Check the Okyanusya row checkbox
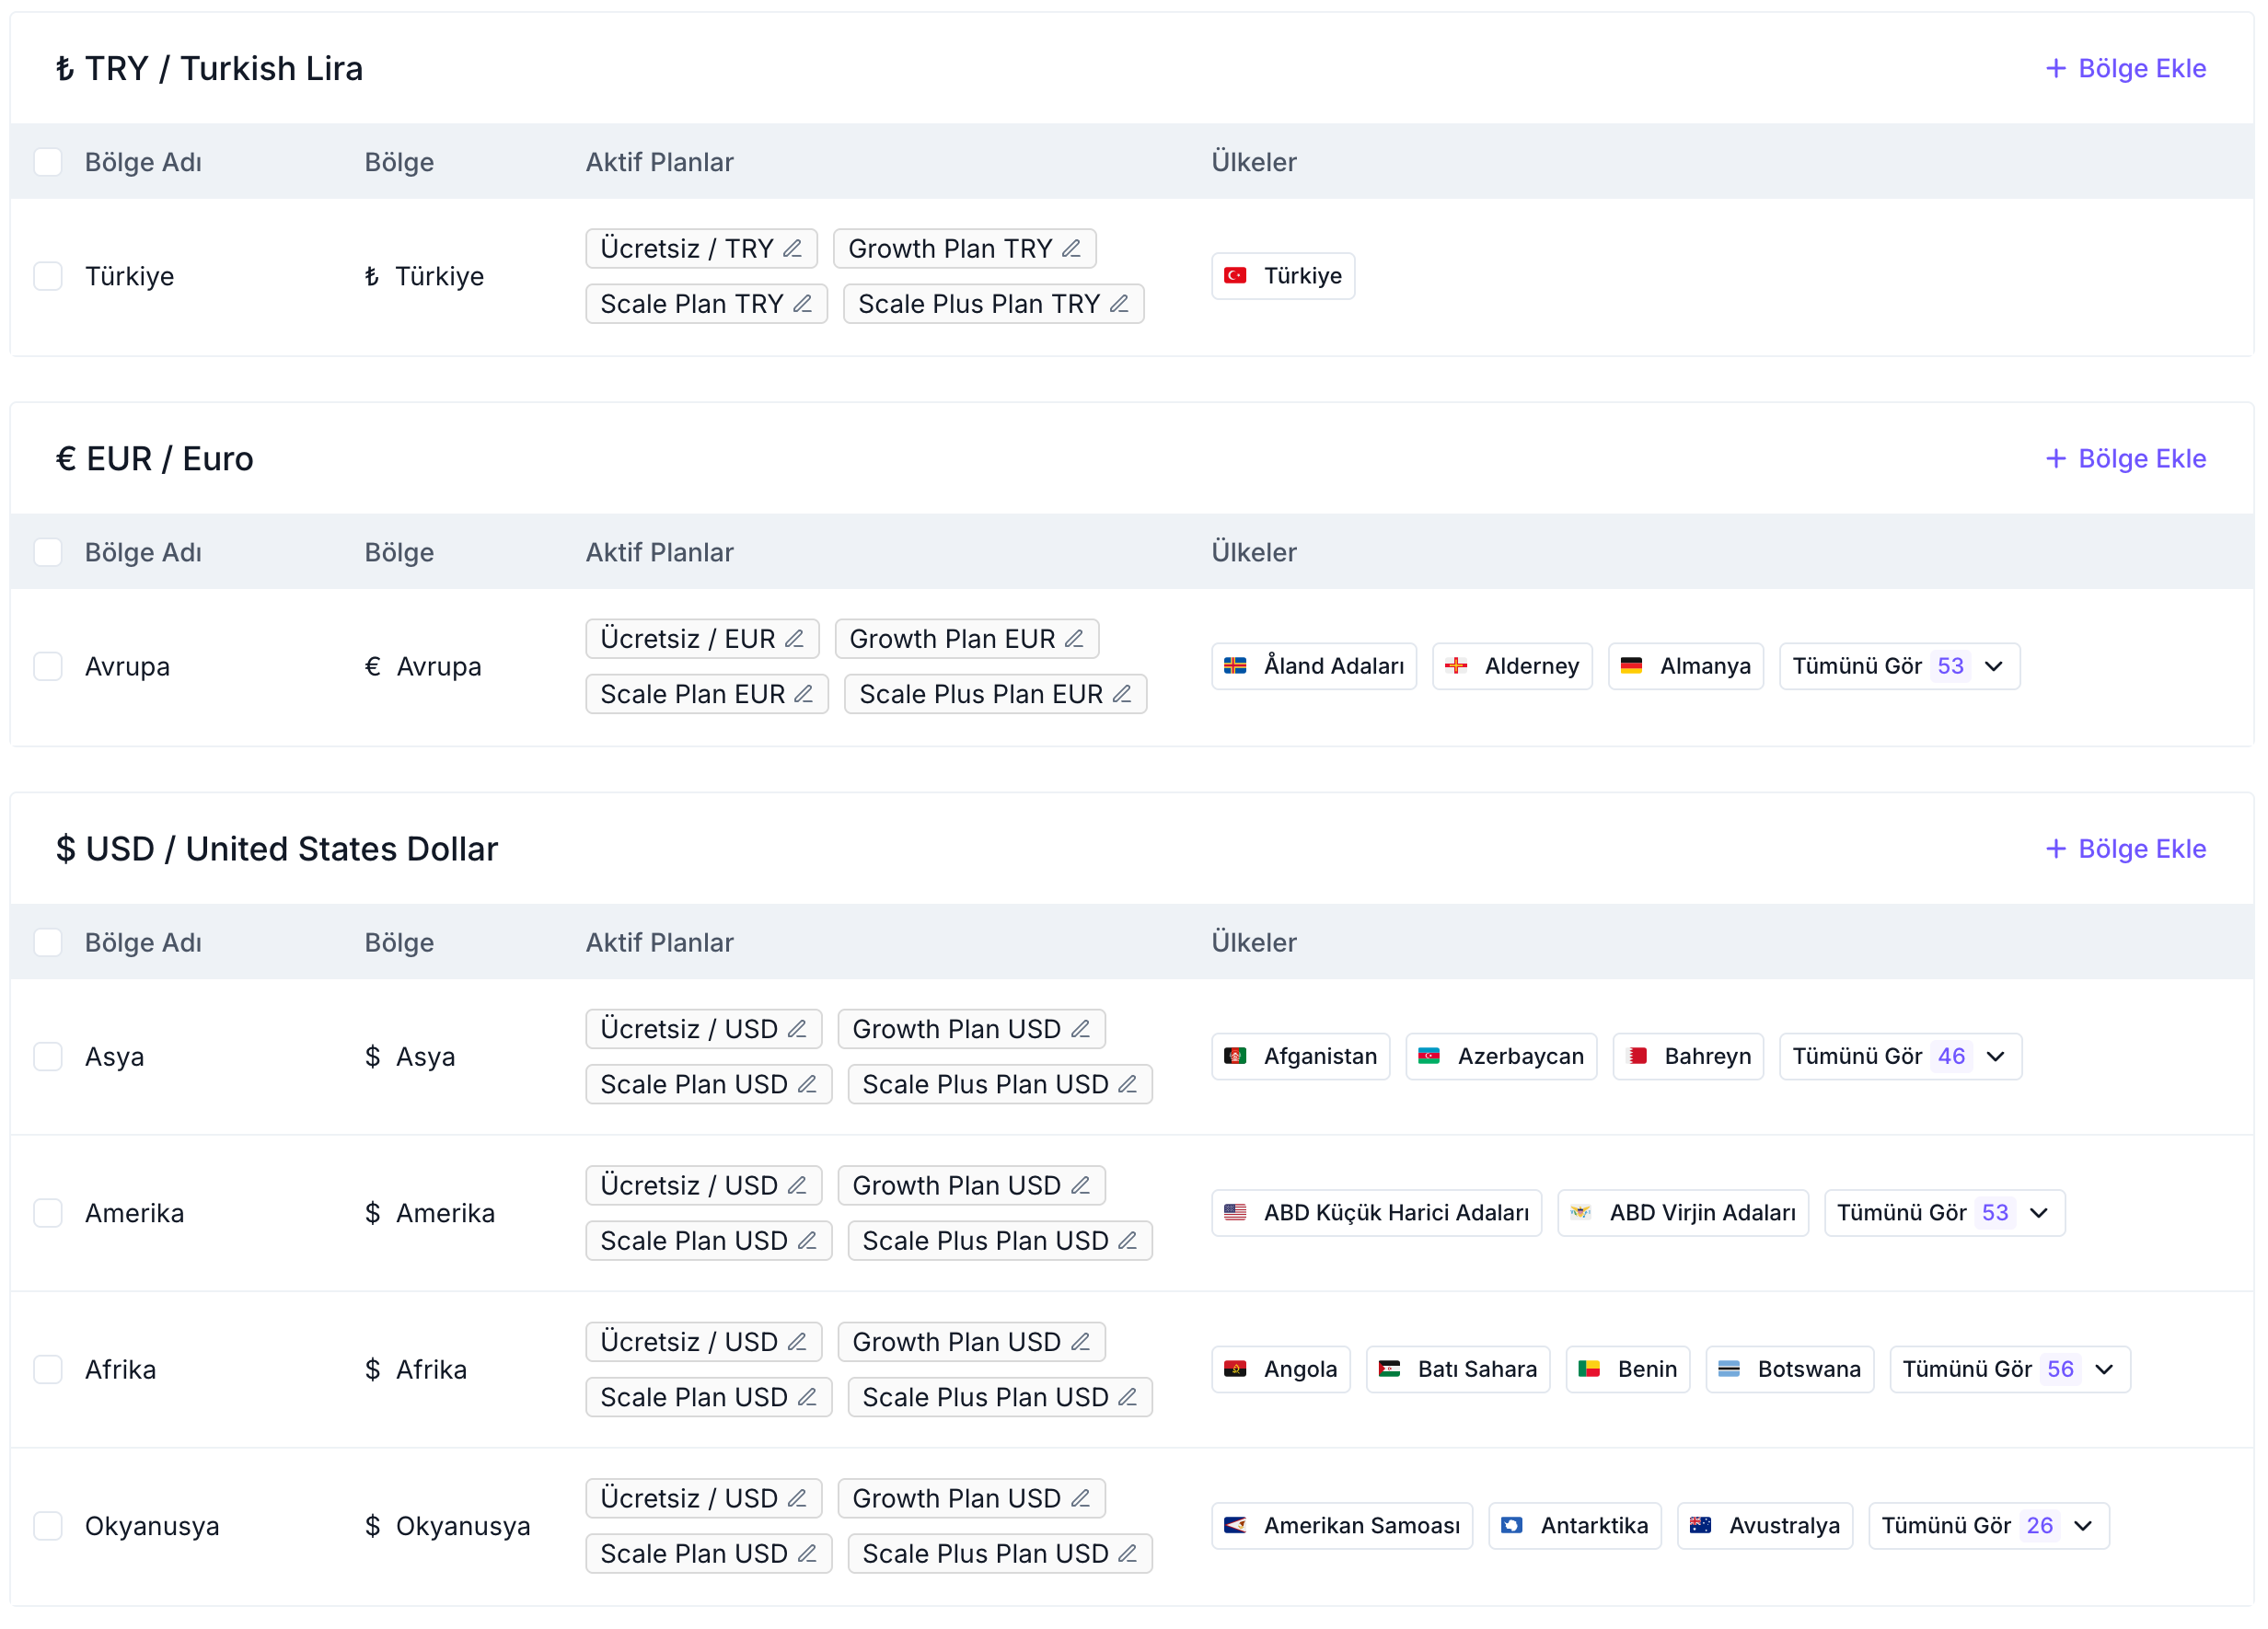 coord(48,1525)
